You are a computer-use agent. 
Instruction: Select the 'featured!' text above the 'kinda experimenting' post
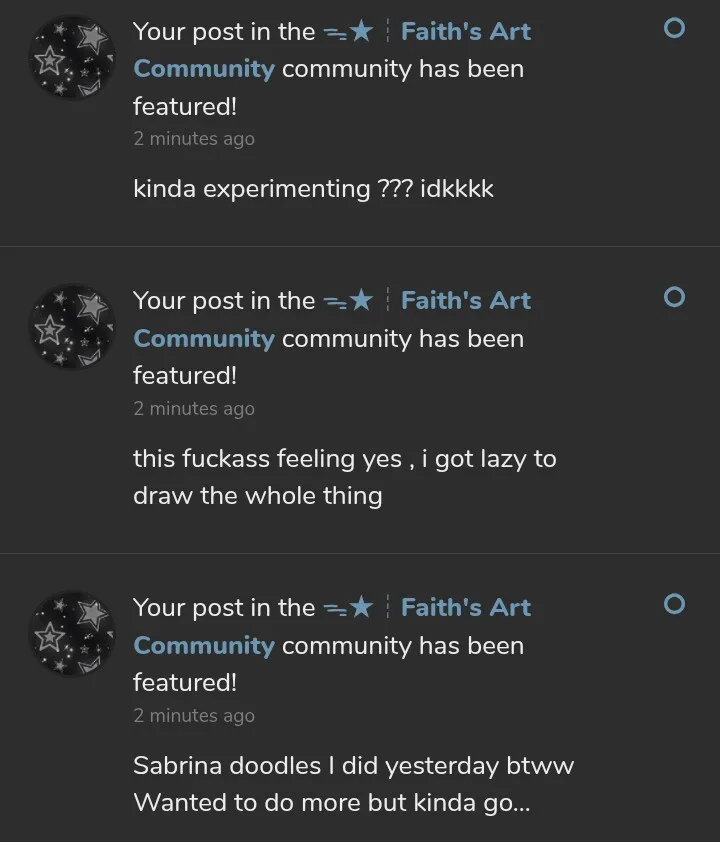185,106
